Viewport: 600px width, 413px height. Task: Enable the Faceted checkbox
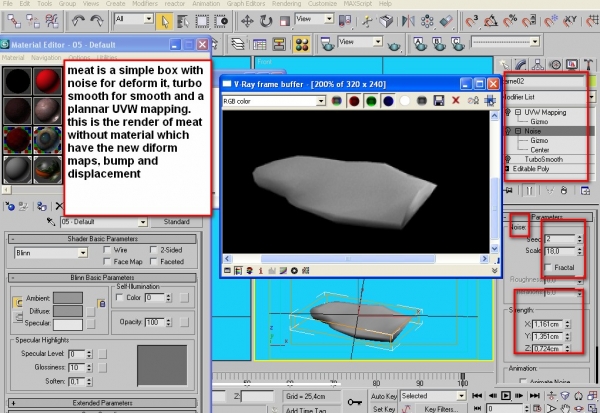point(154,261)
